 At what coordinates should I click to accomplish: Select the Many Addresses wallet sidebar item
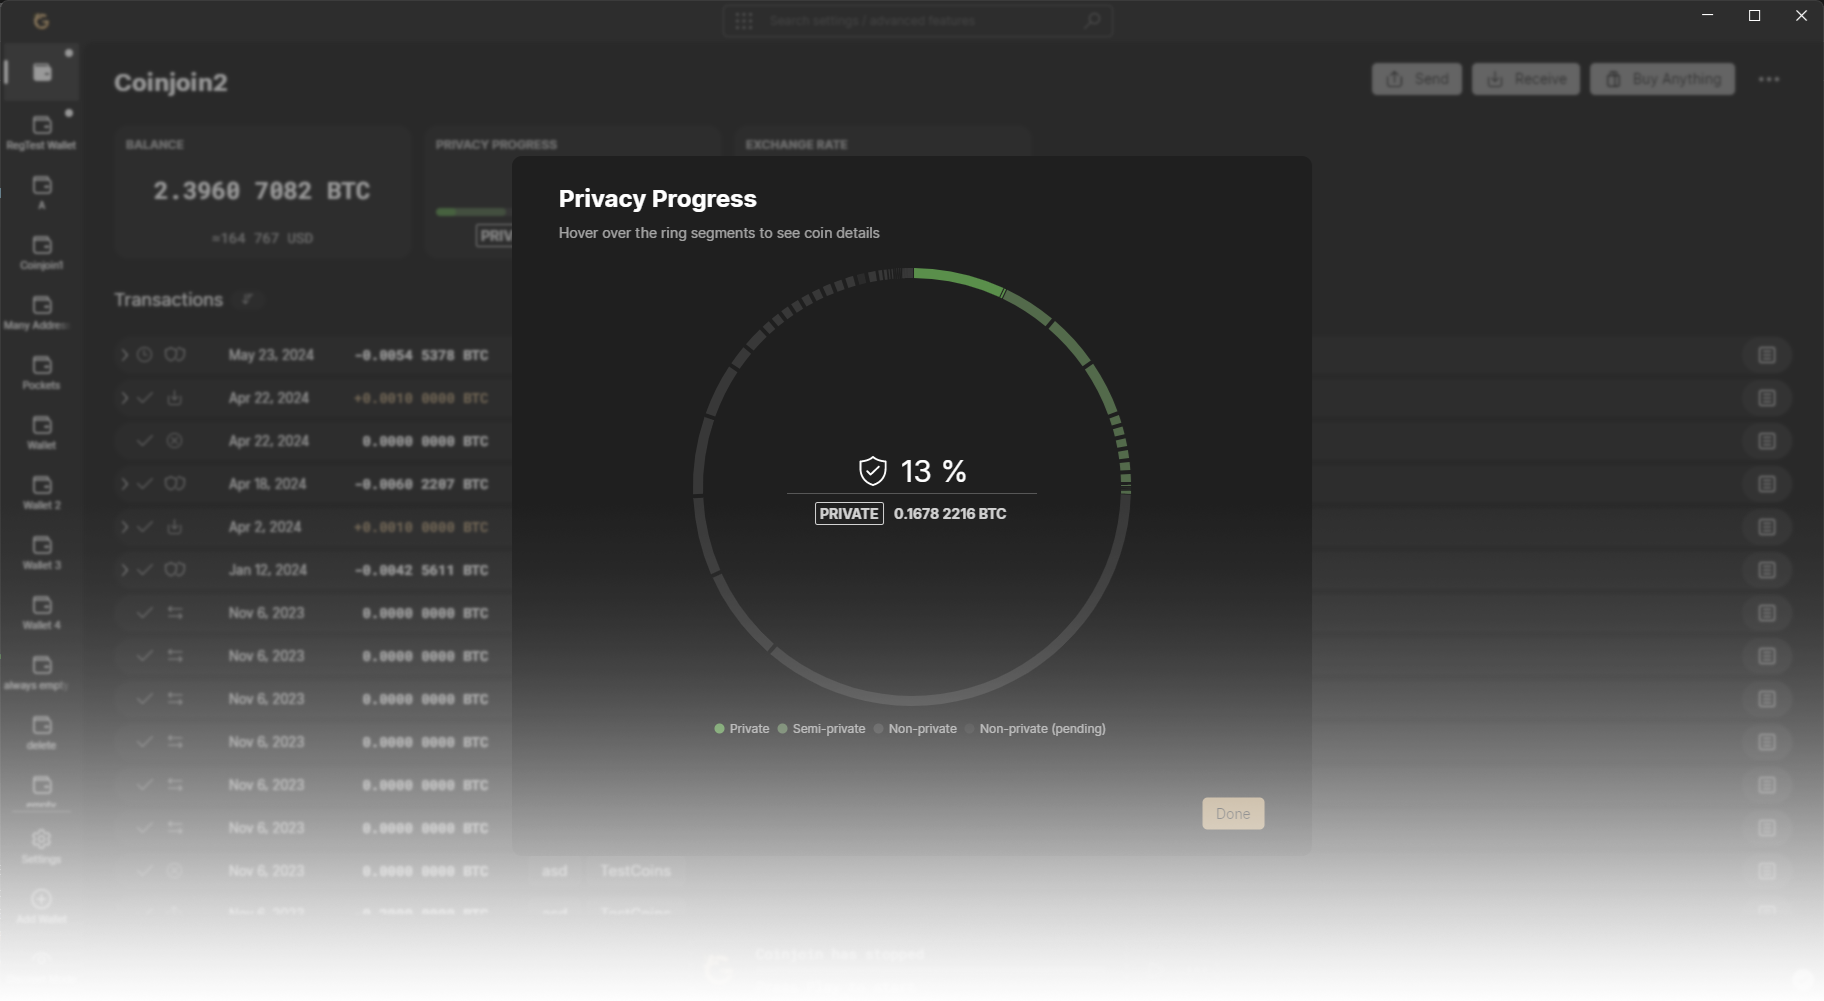pos(42,311)
